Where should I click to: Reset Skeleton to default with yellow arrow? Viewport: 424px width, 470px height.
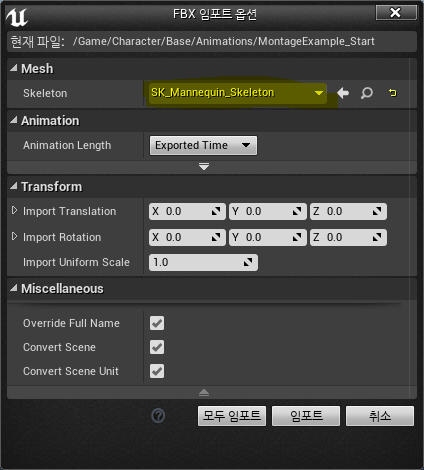click(x=393, y=93)
